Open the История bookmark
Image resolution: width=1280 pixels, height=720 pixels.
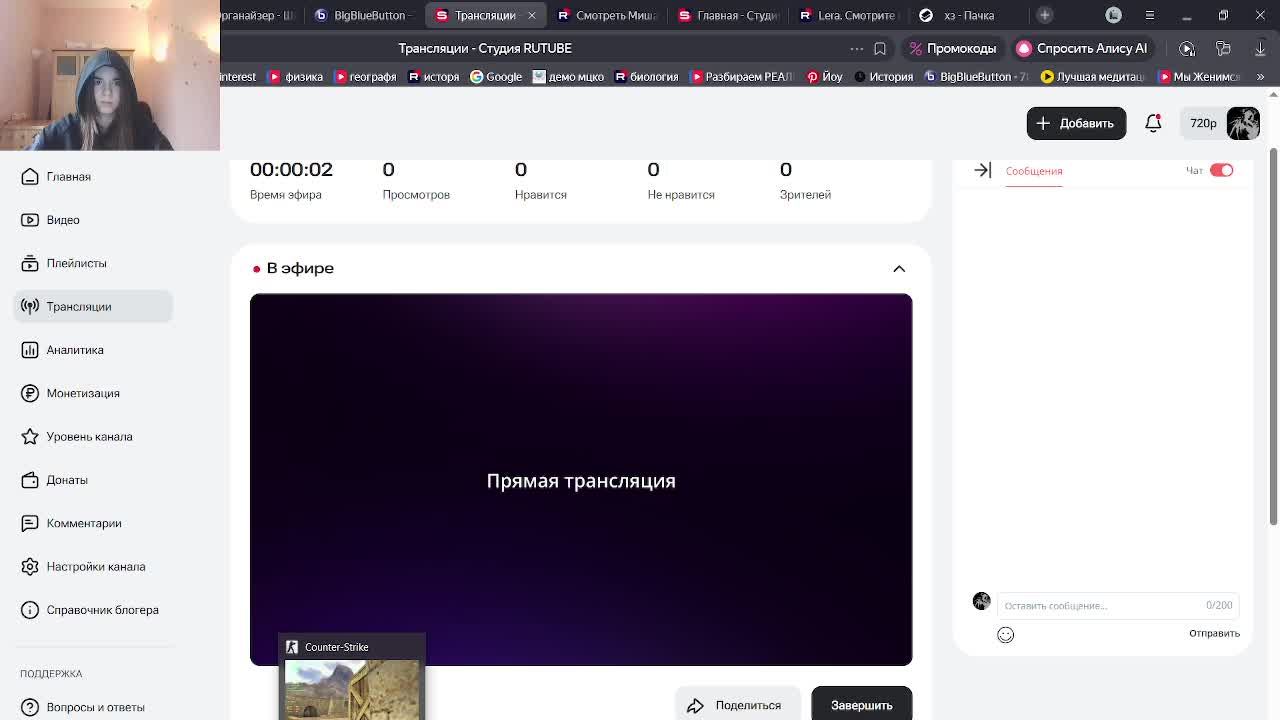pyautogui.click(x=883, y=76)
